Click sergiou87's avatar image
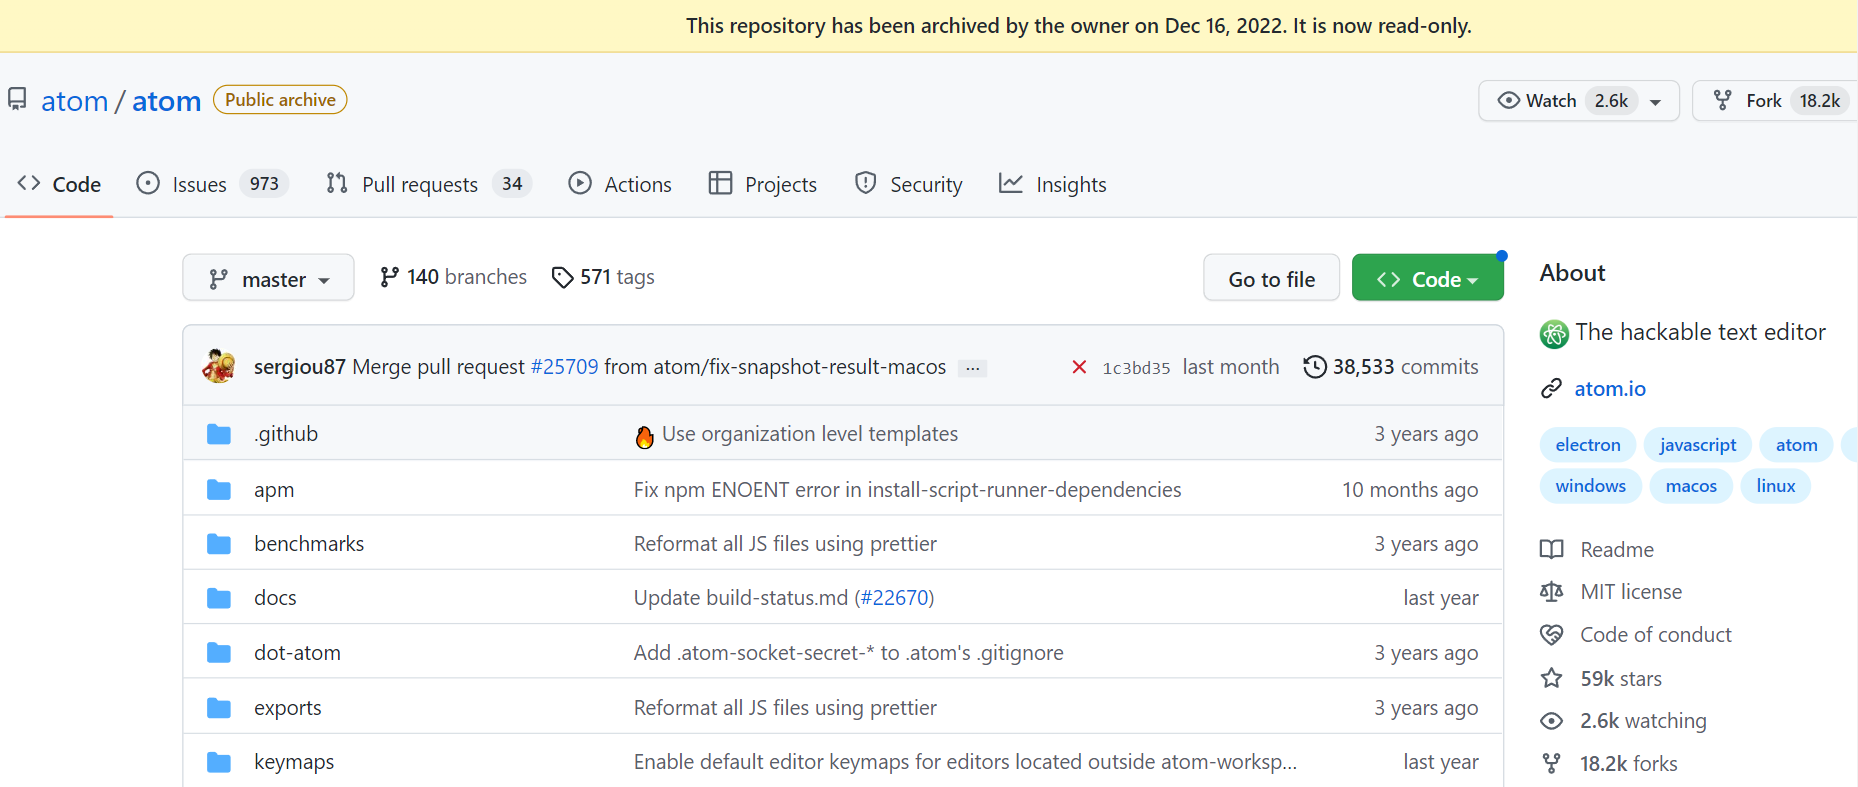Viewport: 1858px width, 787px height. [x=219, y=366]
